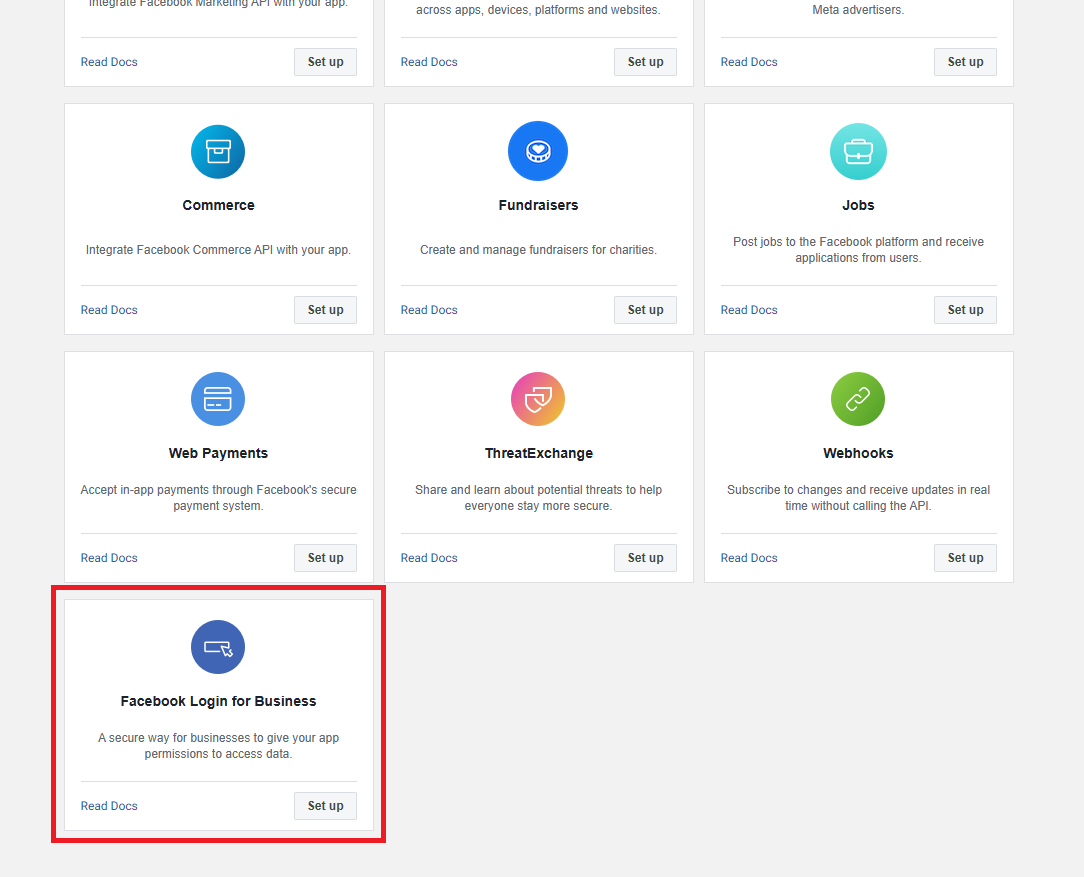
Task: Open Read Docs for Jobs
Action: (x=749, y=310)
